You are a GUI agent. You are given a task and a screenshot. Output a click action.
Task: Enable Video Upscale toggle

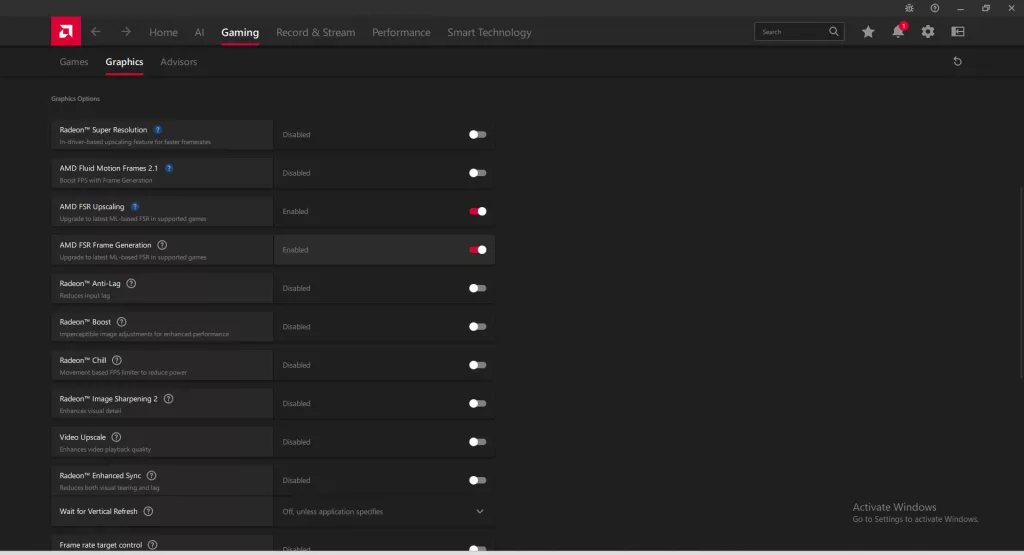[477, 442]
